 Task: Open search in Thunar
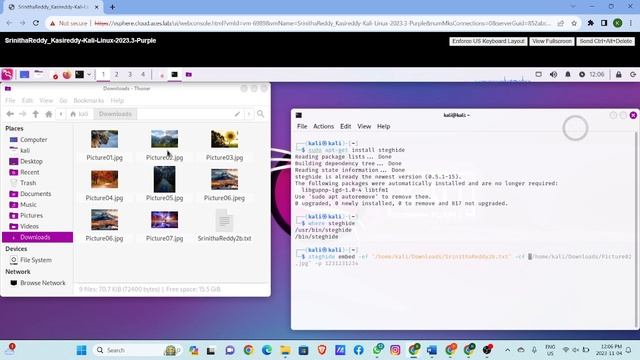pos(260,114)
